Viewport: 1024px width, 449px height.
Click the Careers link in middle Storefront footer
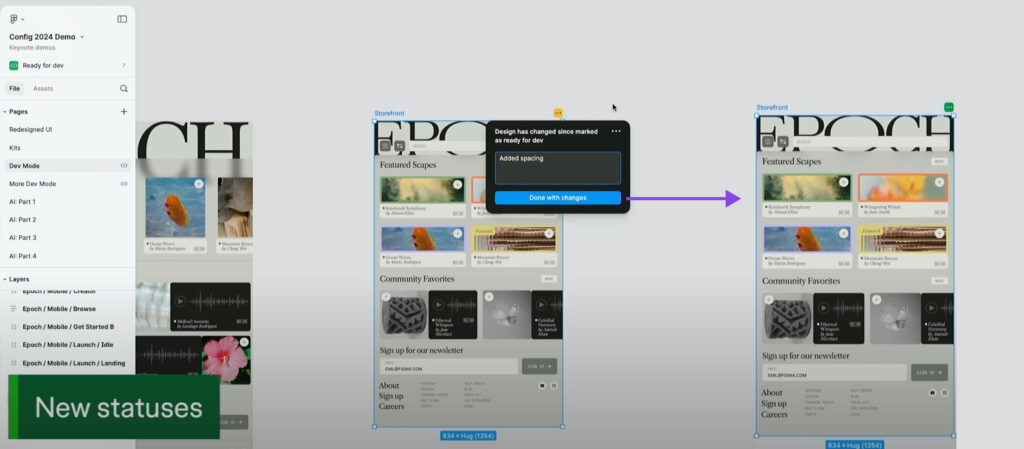(x=391, y=406)
